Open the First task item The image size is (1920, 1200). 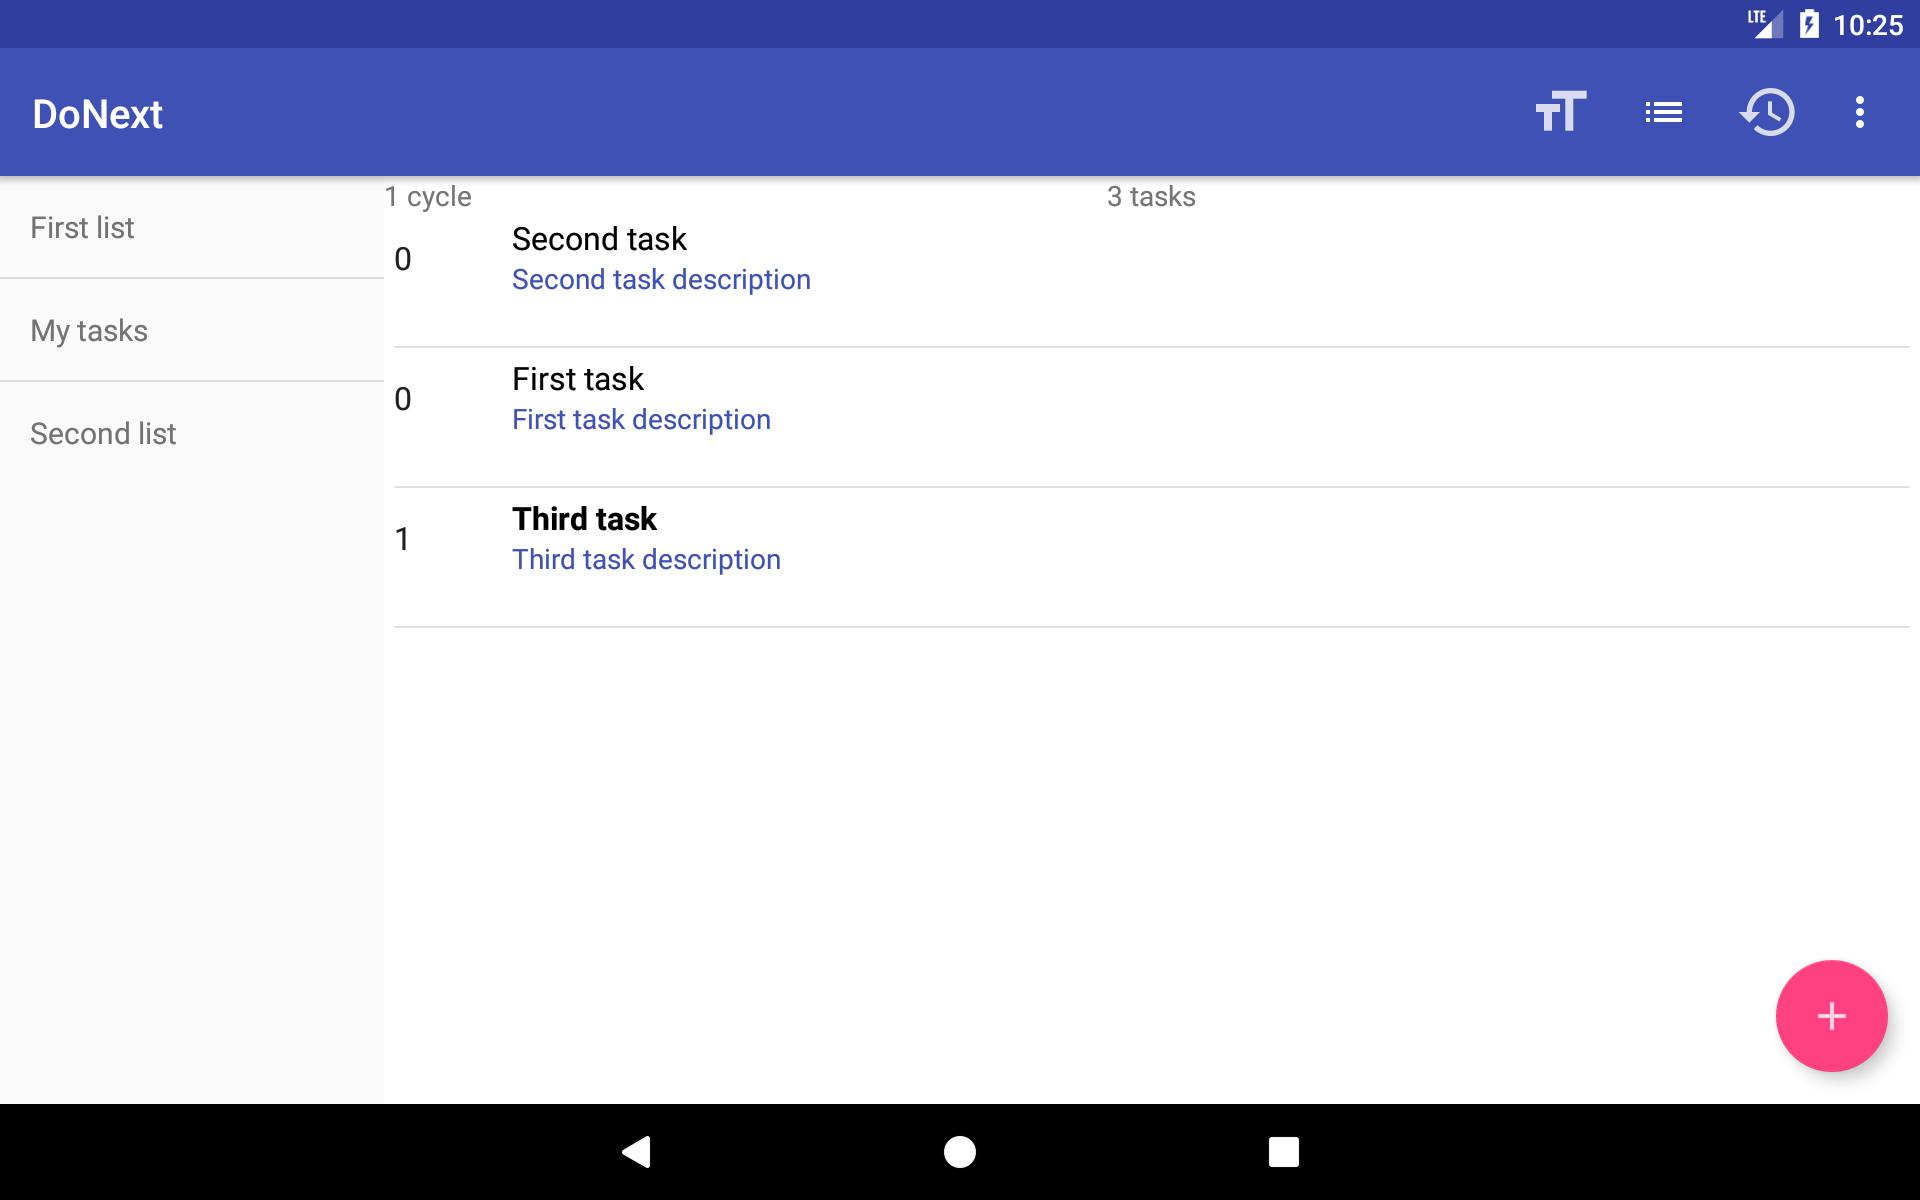click(577, 379)
